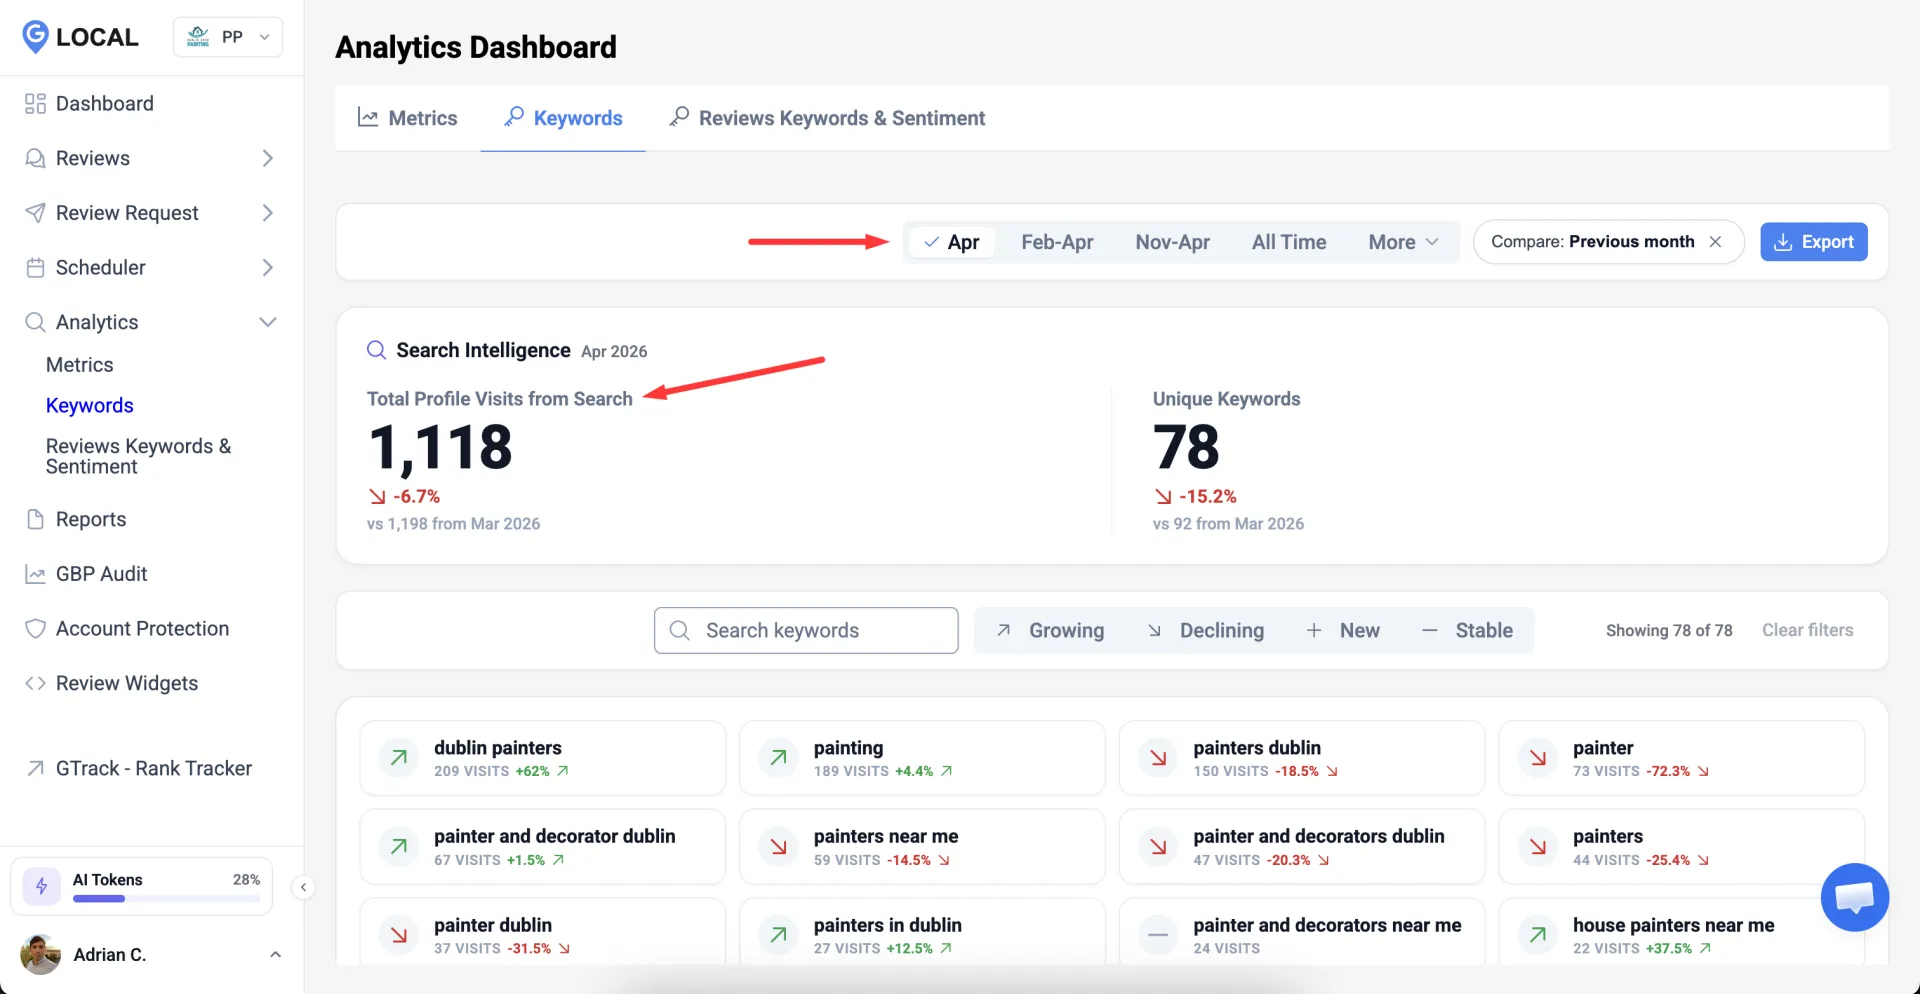Screen dimensions: 1920x994
Task: Click growing arrow icon on painters in dublin
Action: pos(778,935)
